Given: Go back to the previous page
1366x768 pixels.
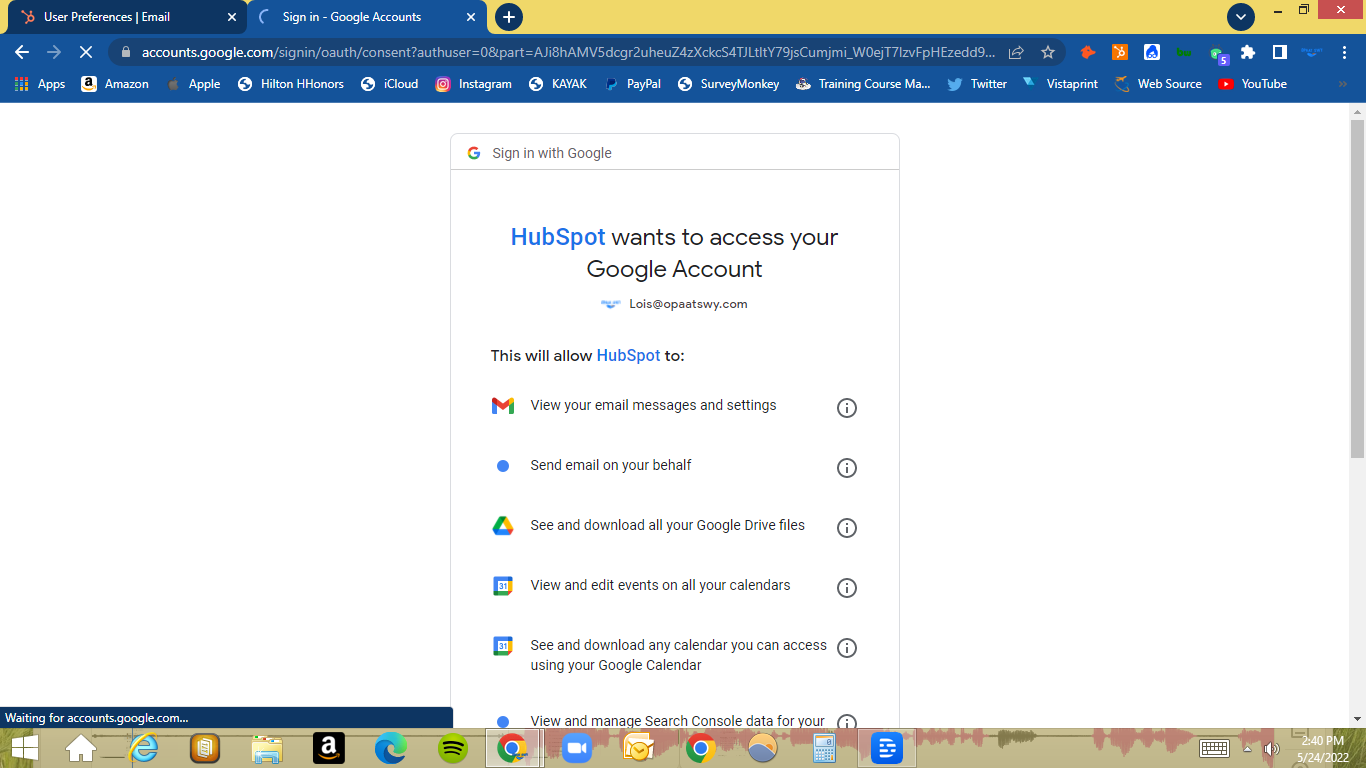Looking at the screenshot, I should pos(22,52).
